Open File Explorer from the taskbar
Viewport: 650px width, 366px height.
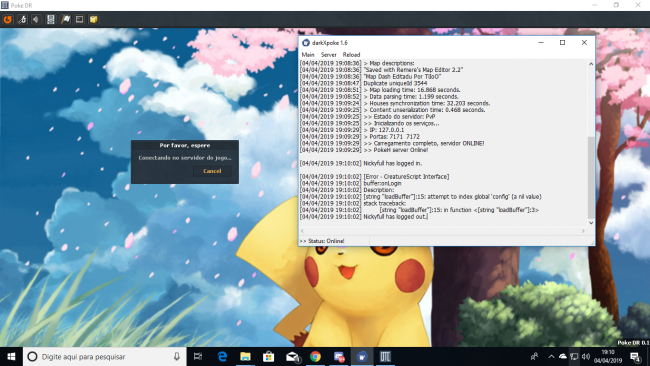(x=245, y=356)
